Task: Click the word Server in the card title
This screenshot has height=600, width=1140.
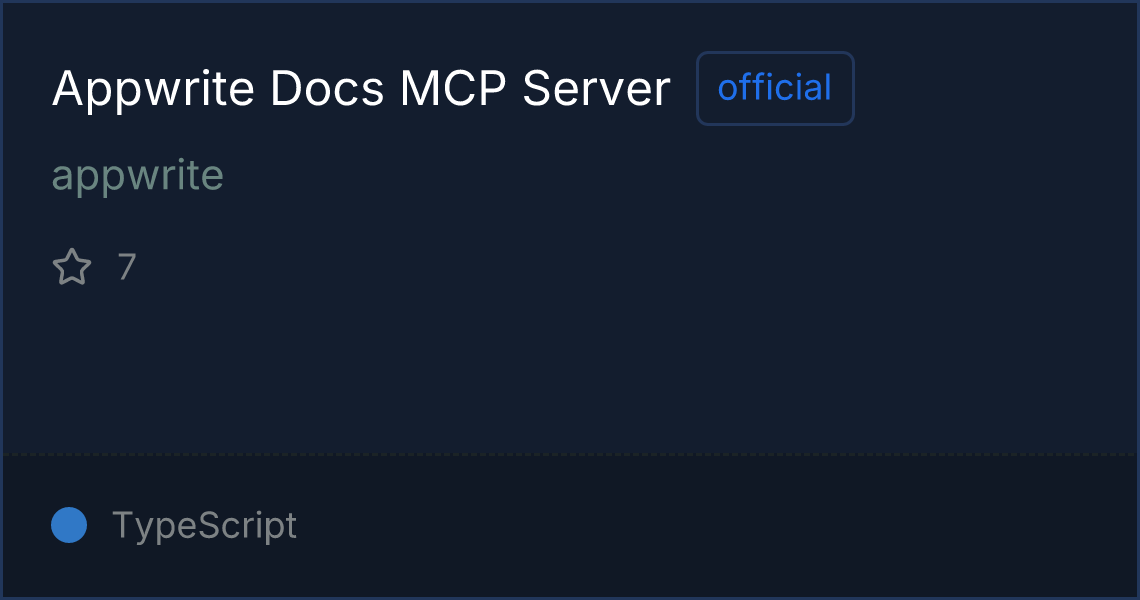Action: [x=596, y=89]
